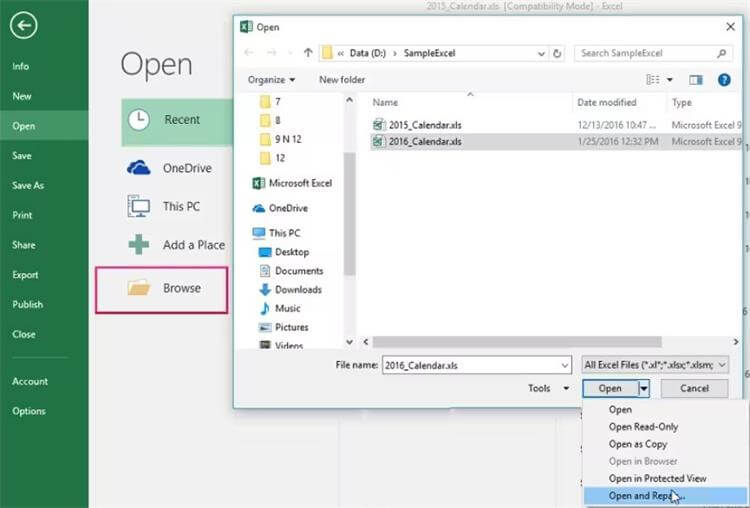The image size is (750, 508).
Task: Click the Cancel button
Action: point(695,388)
